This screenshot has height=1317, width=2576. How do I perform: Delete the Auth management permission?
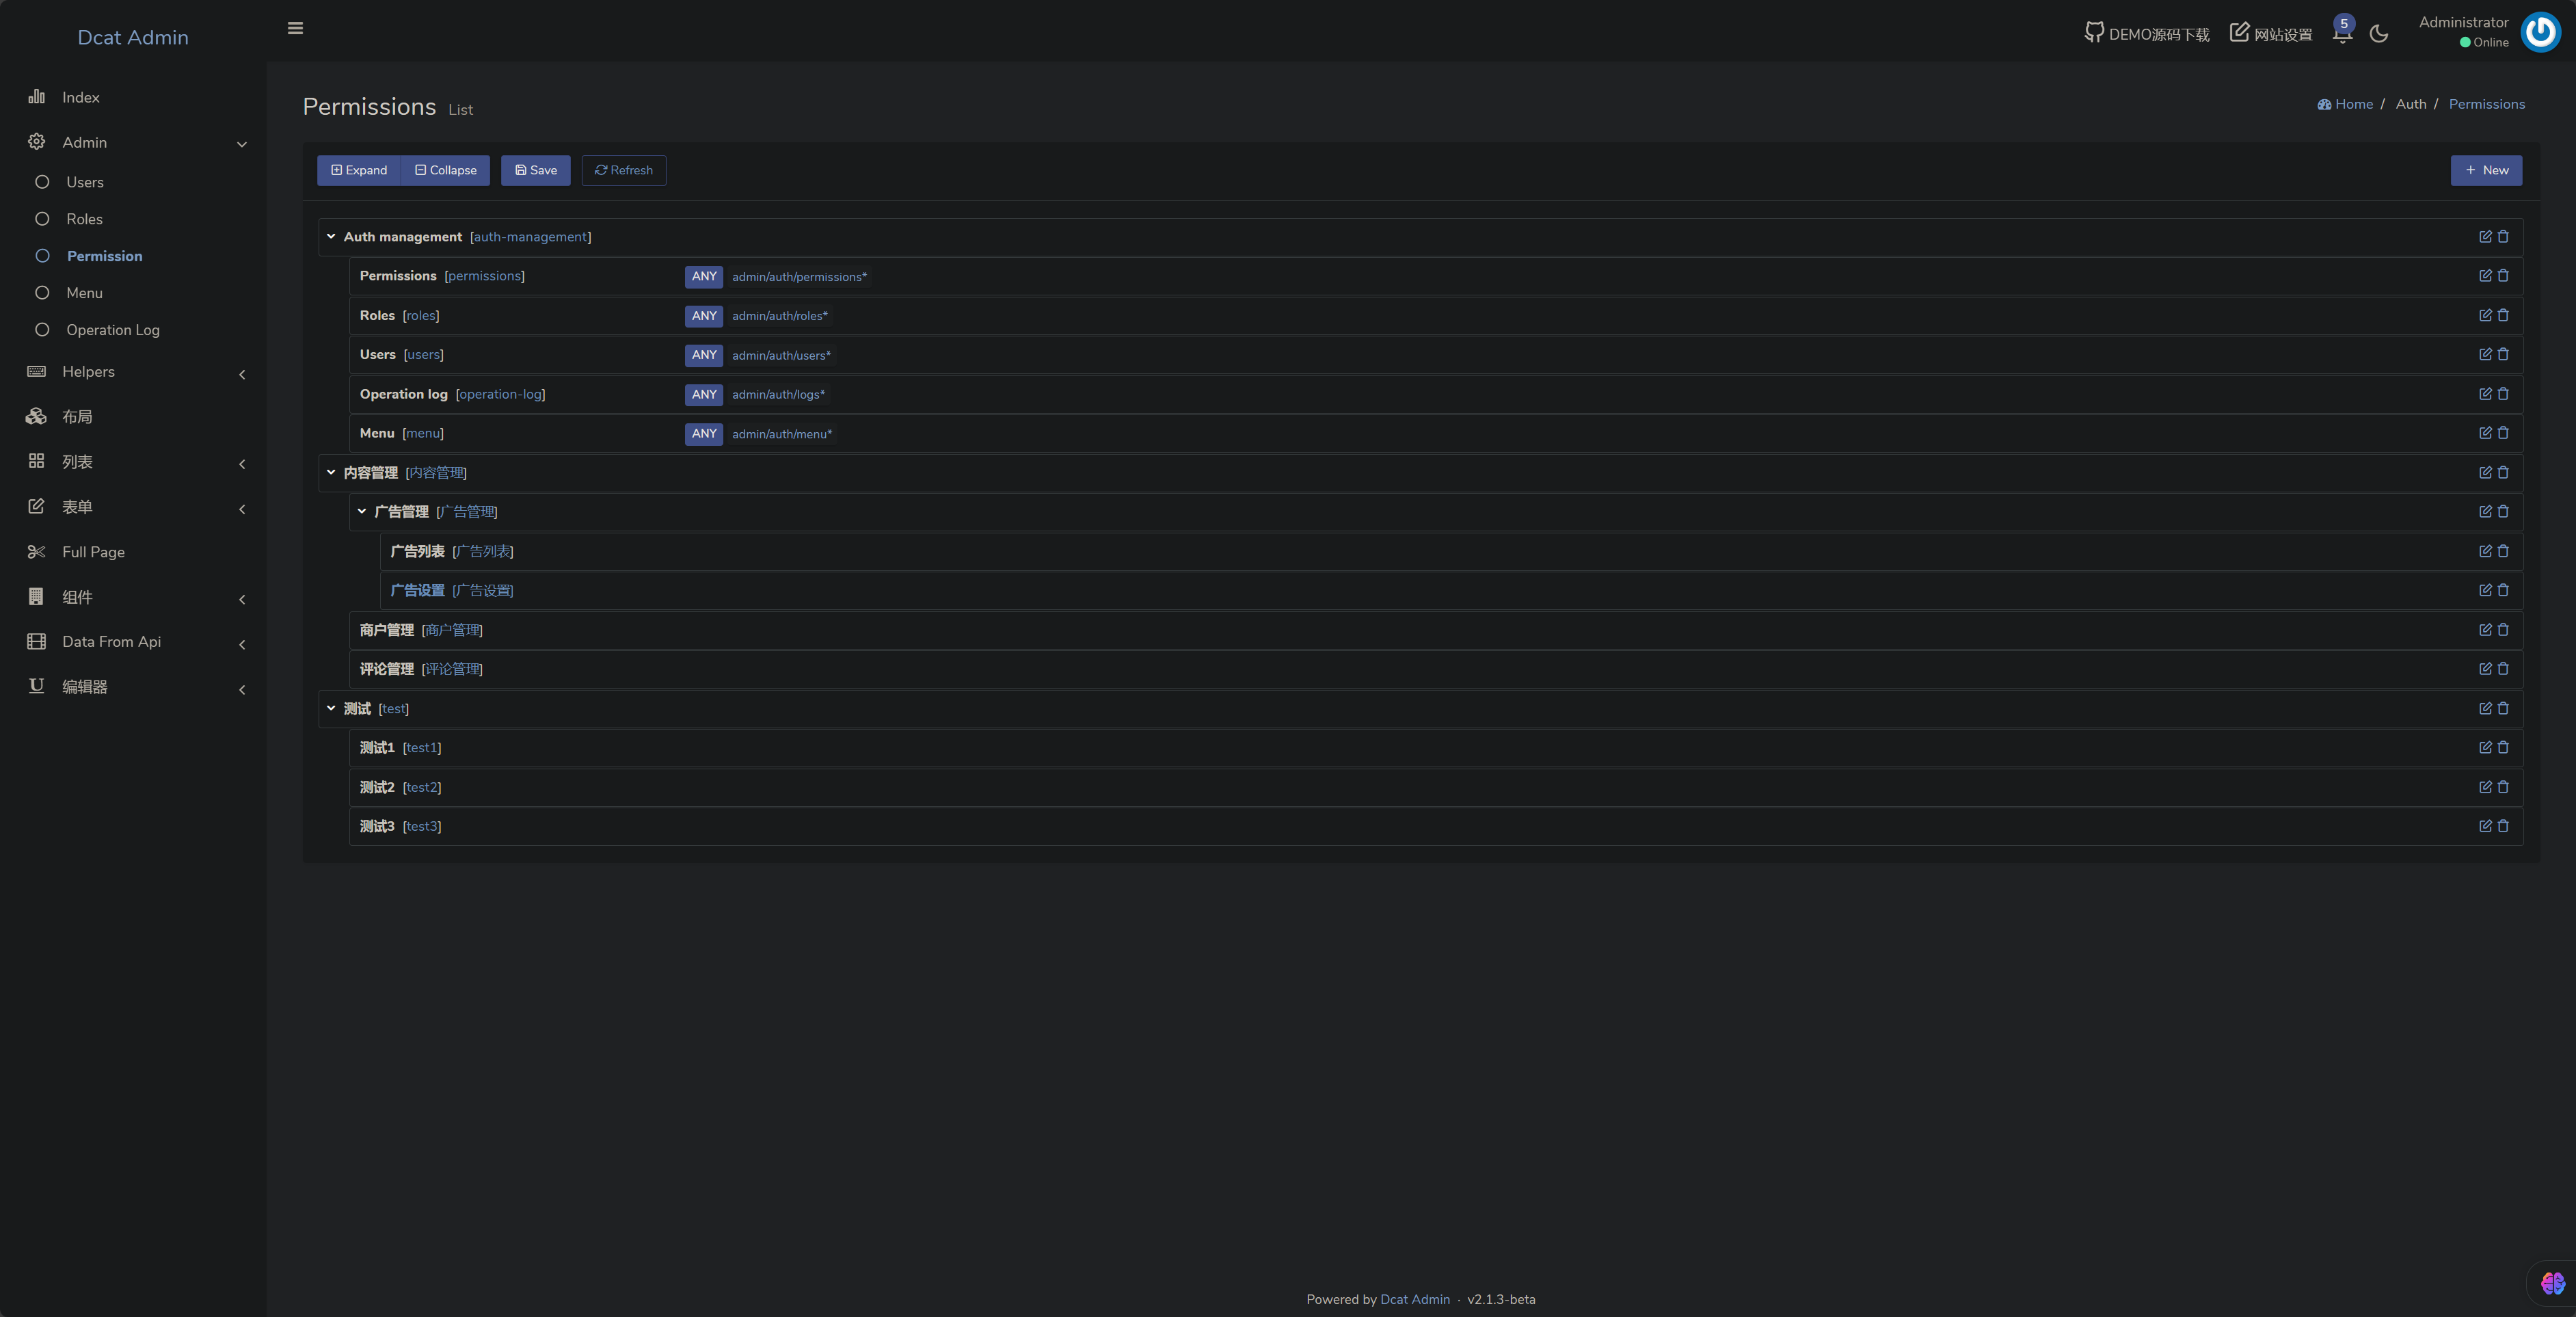click(2503, 237)
